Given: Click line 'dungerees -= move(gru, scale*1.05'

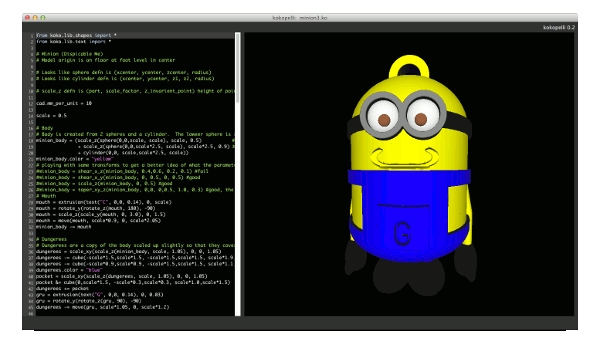Looking at the screenshot, I should 103,307.
